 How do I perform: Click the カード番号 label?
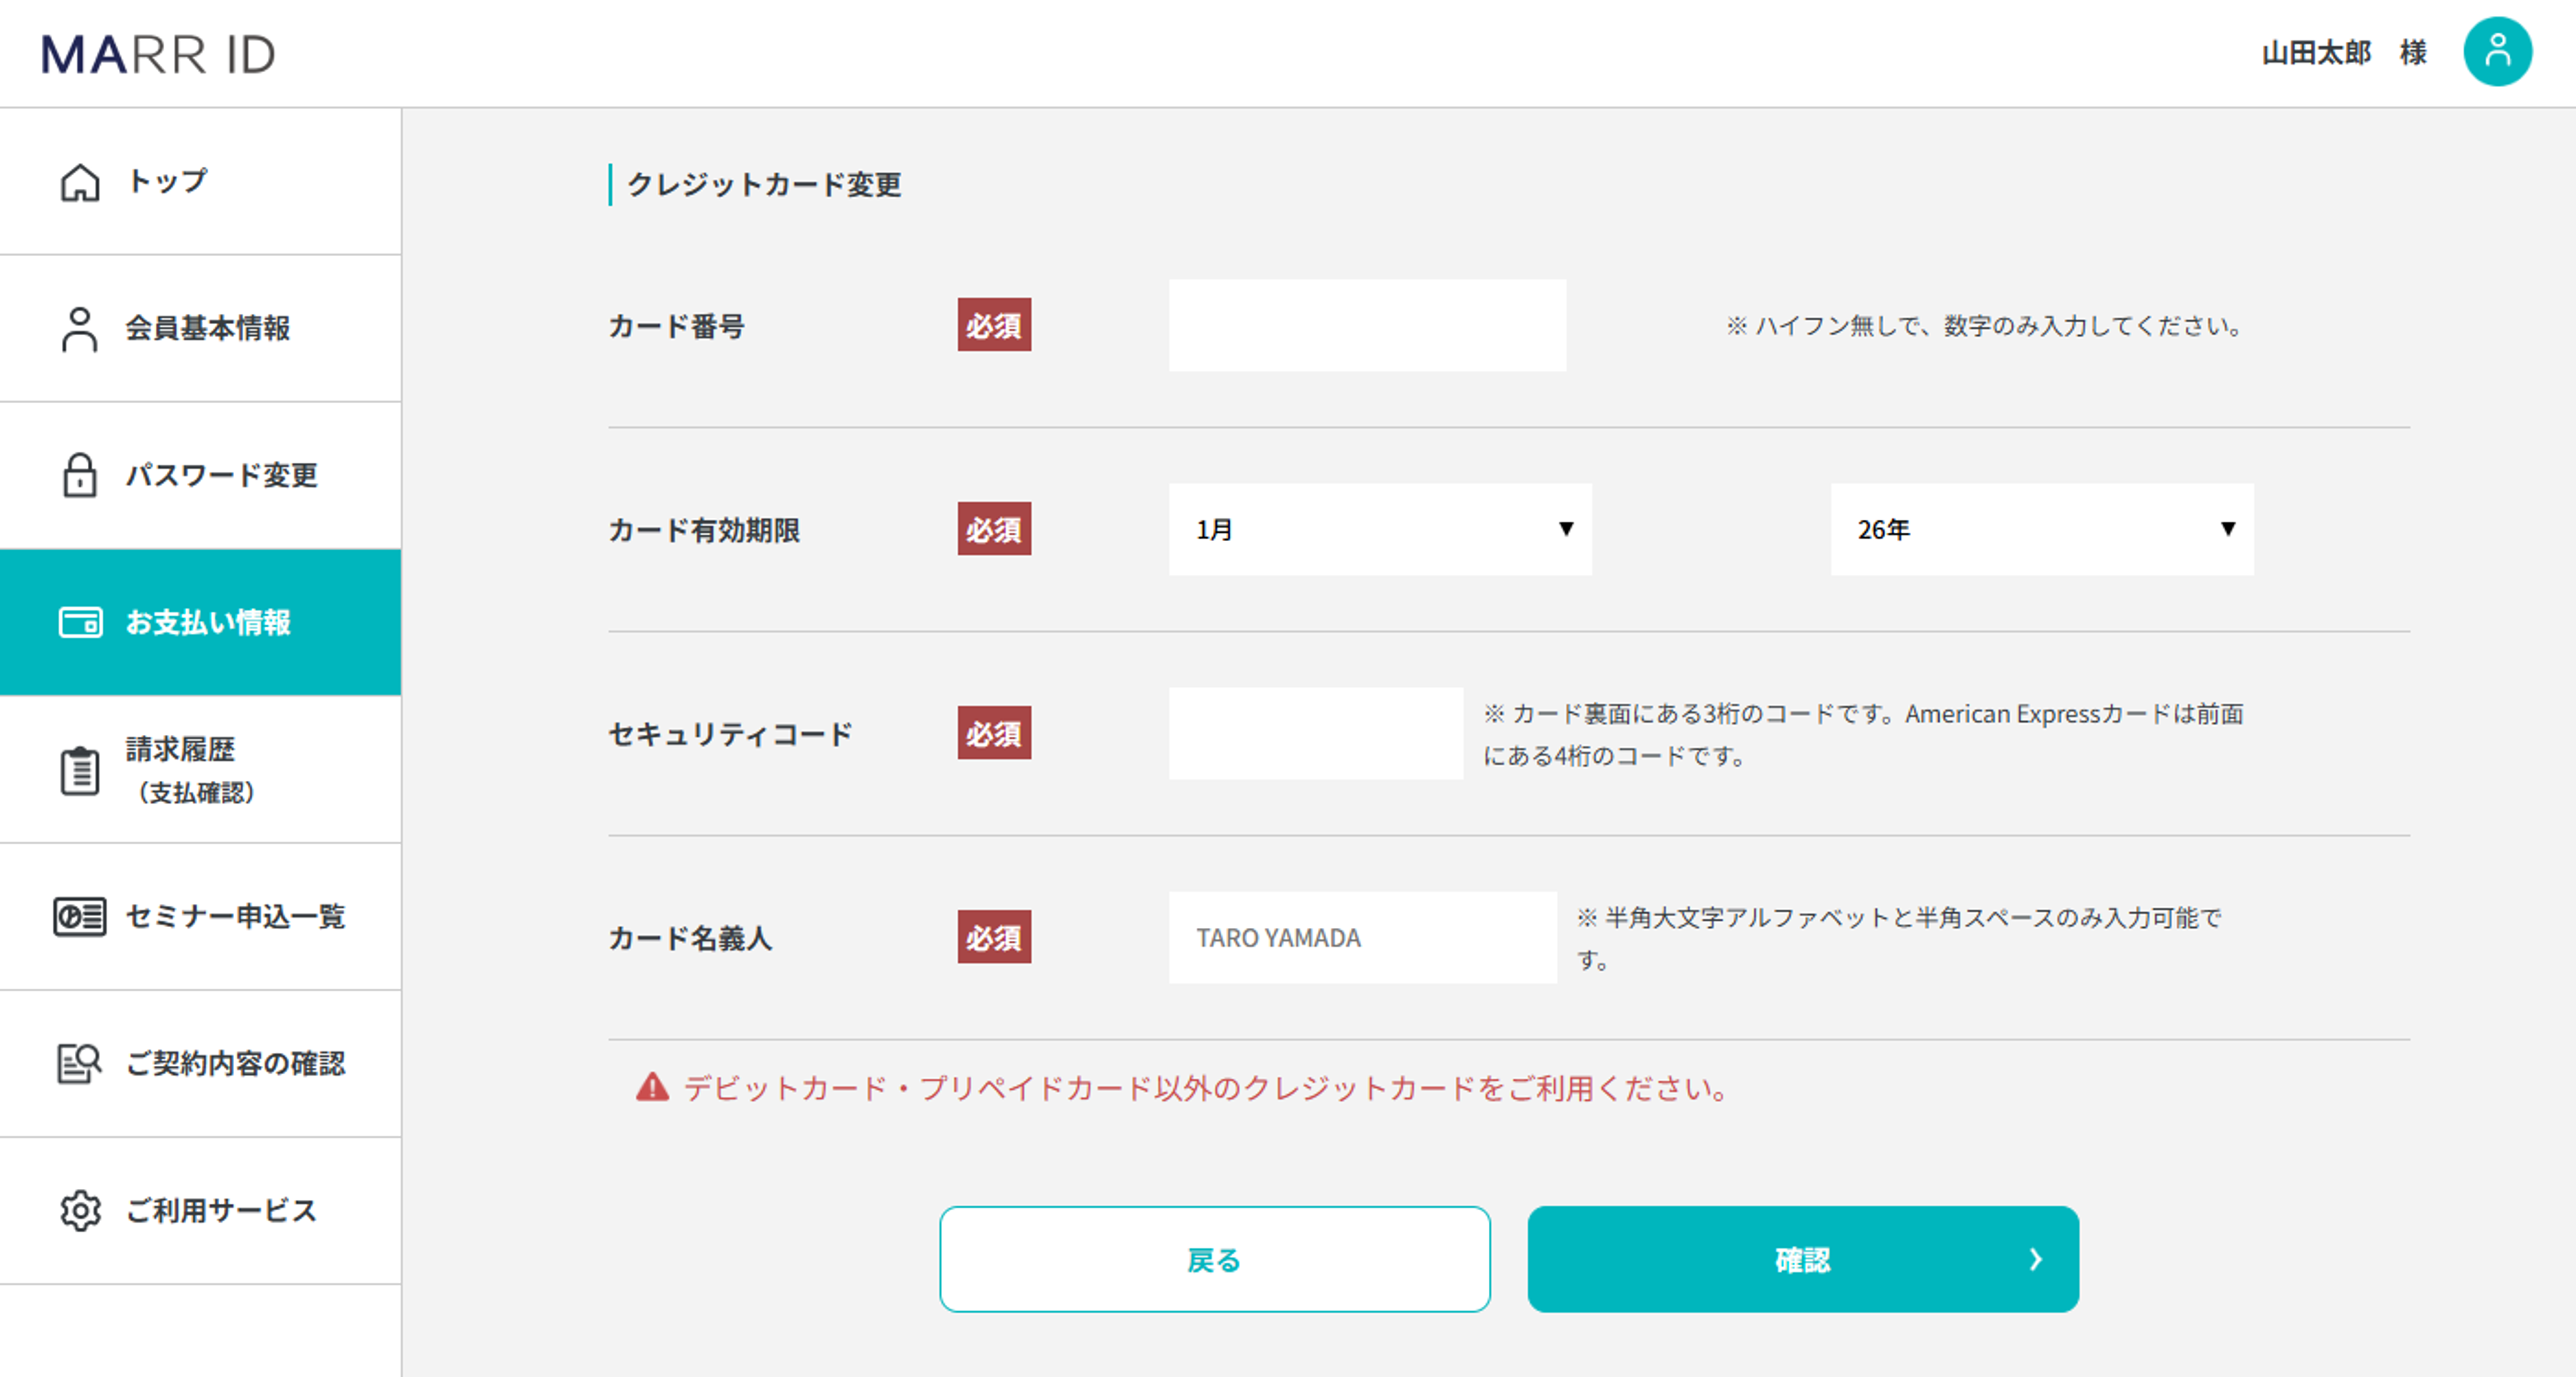(677, 326)
